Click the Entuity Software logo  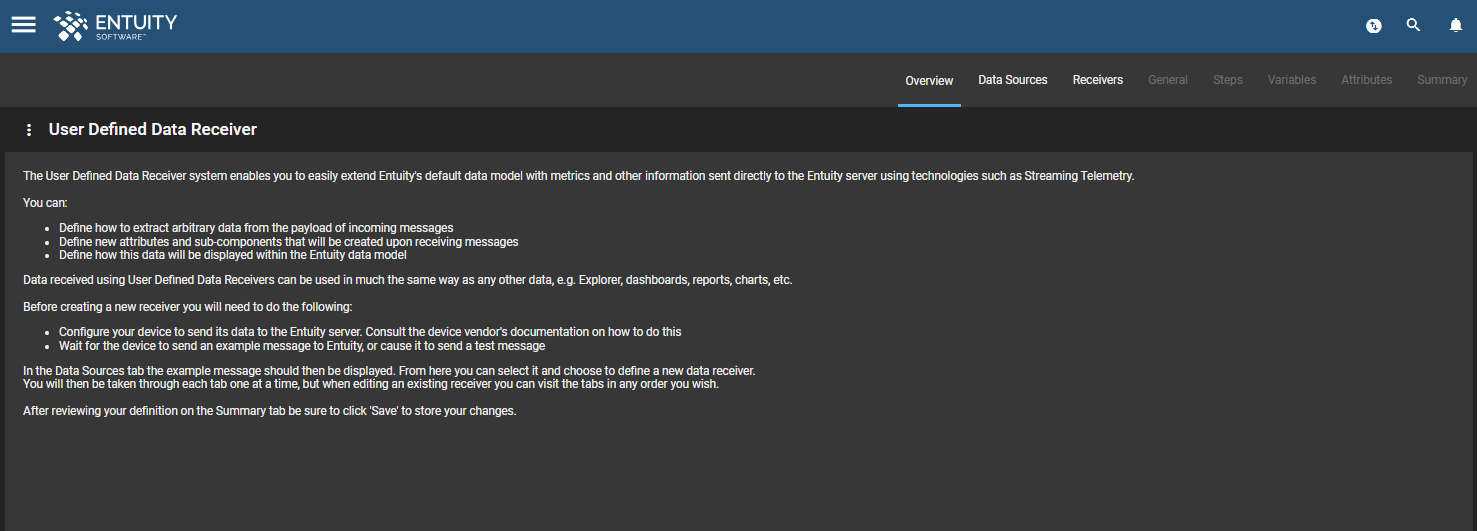coord(115,26)
